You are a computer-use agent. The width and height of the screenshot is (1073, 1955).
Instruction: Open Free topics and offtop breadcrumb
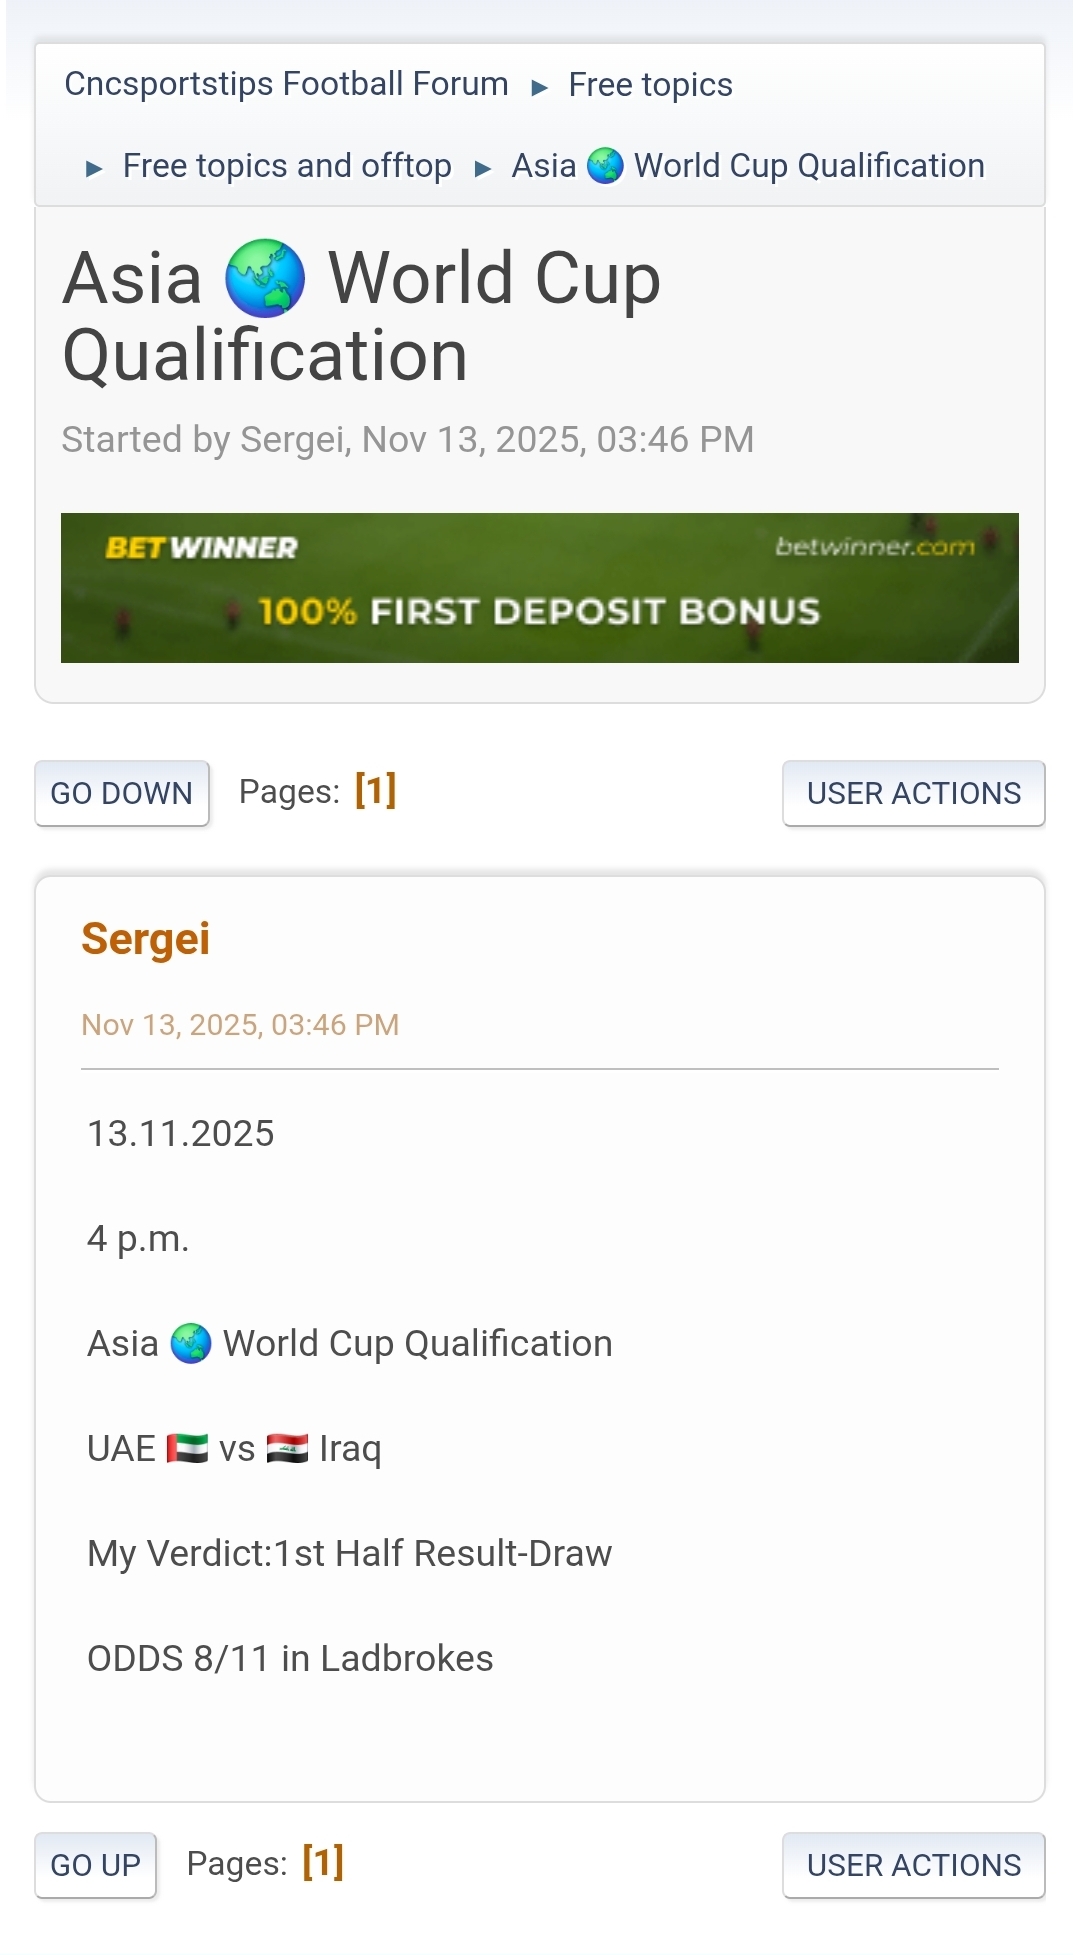tap(287, 166)
